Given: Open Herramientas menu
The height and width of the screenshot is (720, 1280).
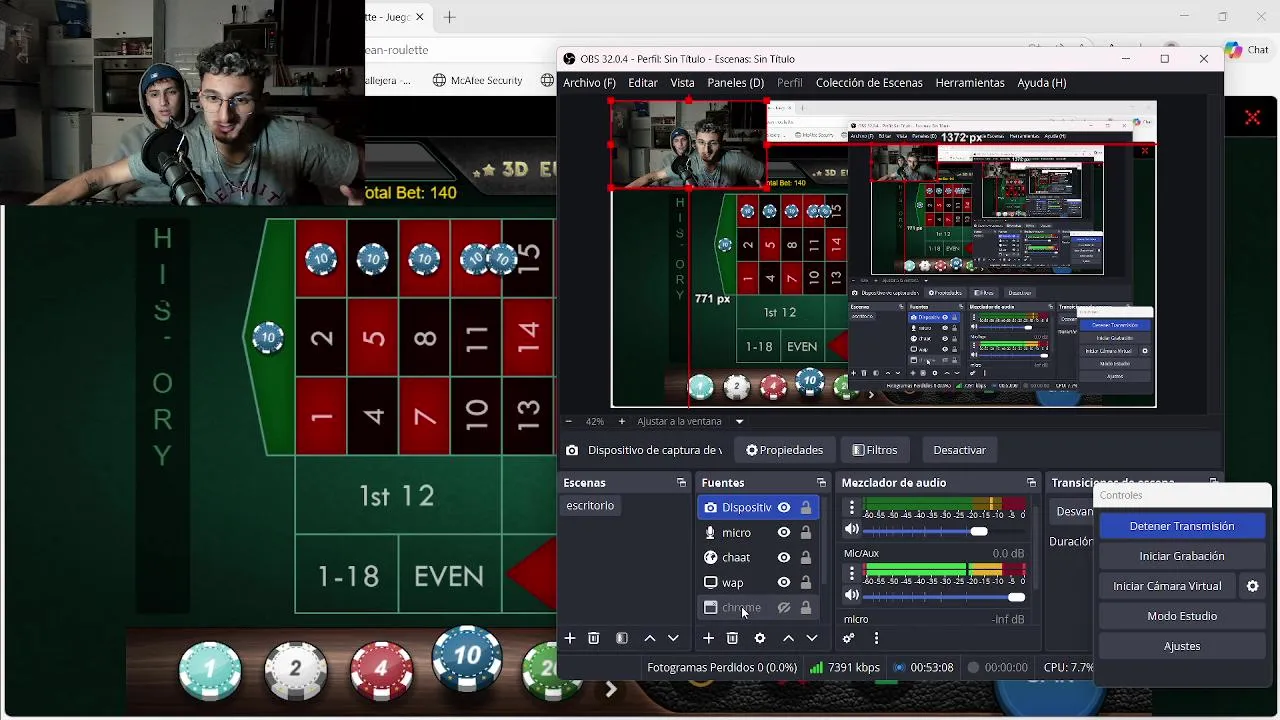Looking at the screenshot, I should 970,83.
